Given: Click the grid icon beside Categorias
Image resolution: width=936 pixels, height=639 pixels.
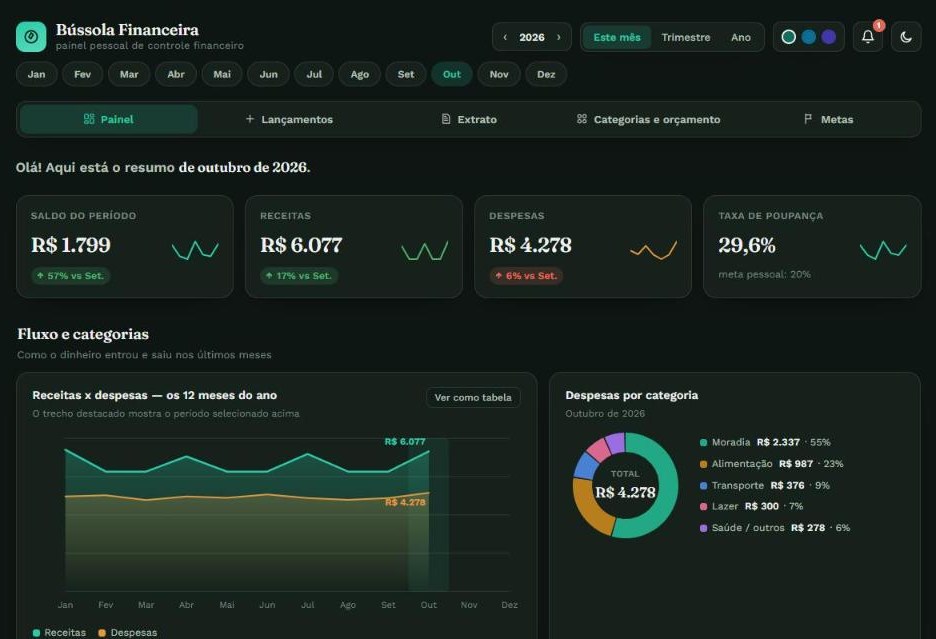Looking at the screenshot, I should click(581, 119).
